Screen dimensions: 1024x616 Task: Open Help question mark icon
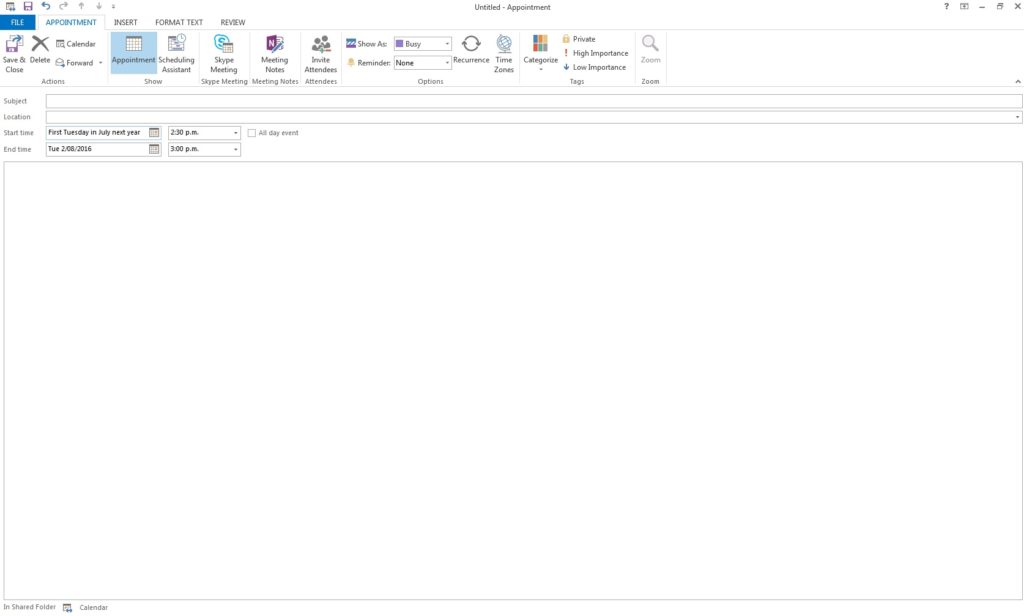946,7
